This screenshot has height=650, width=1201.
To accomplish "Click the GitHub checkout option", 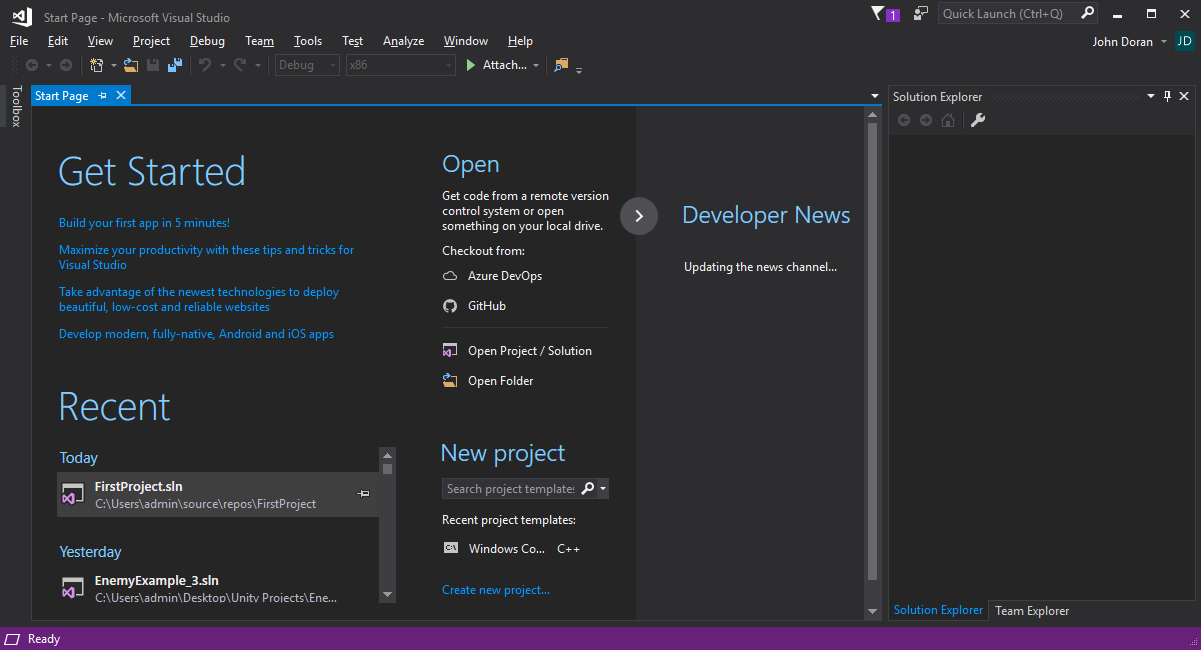I will pyautogui.click(x=475, y=306).
